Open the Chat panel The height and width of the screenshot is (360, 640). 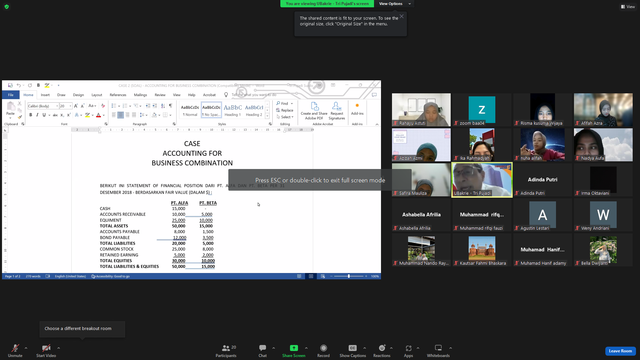(262, 350)
